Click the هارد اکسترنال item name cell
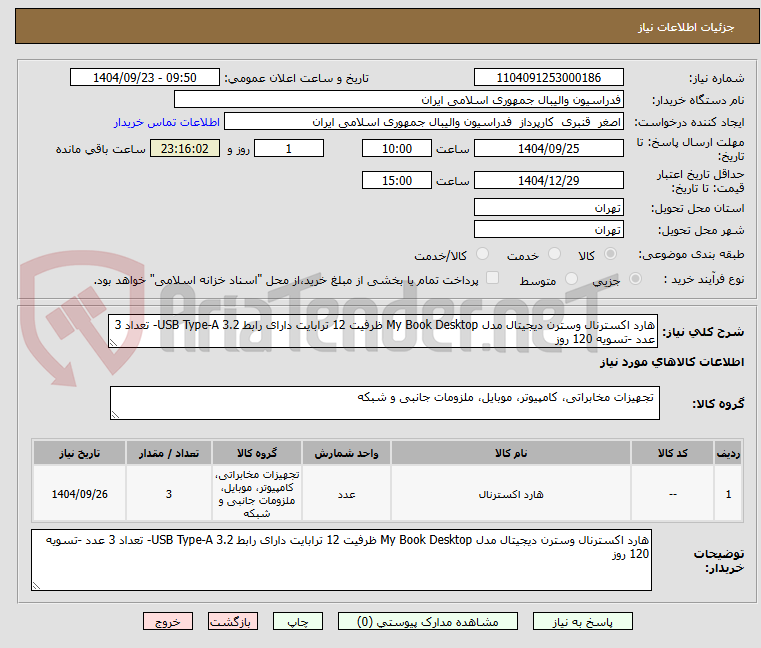761x648 pixels. tap(511, 494)
